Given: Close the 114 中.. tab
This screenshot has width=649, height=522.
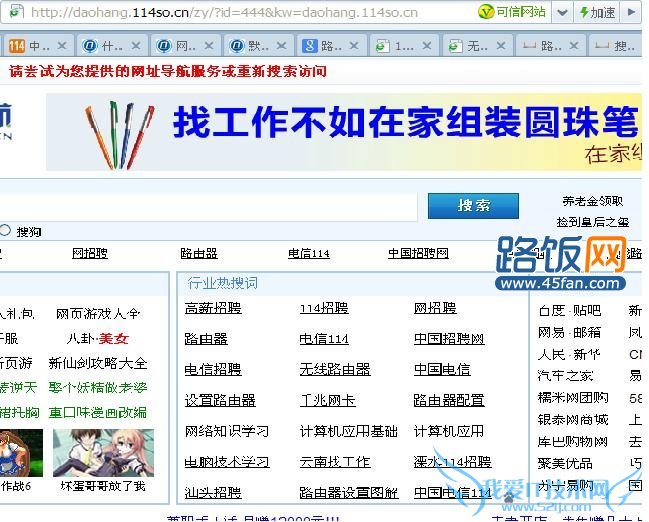Looking at the screenshot, I should pos(62,46).
